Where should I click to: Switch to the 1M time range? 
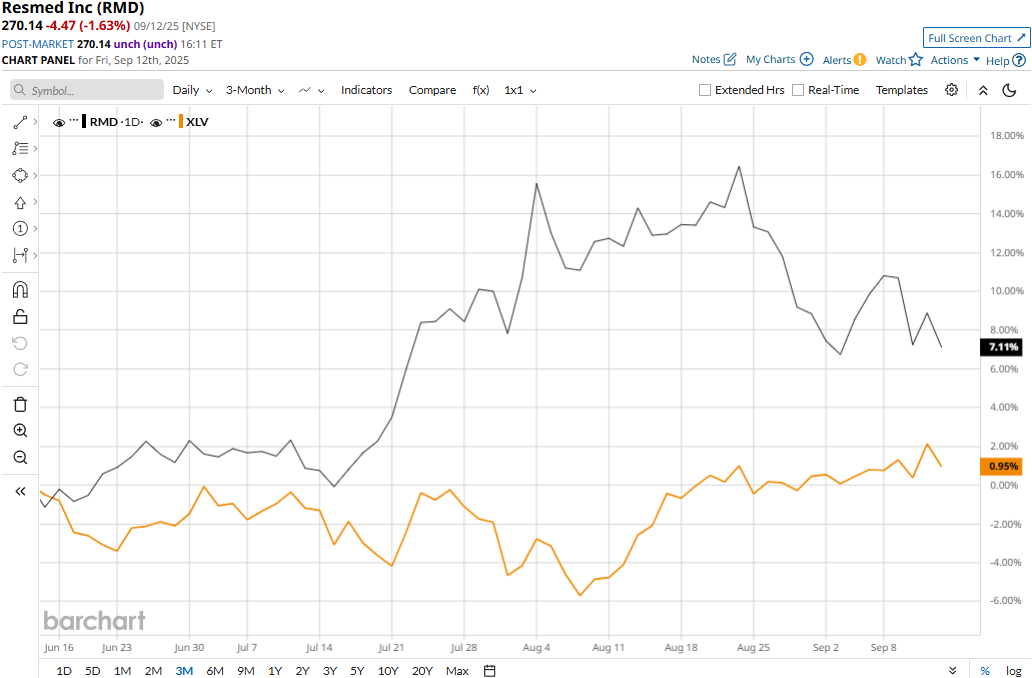[122, 671]
